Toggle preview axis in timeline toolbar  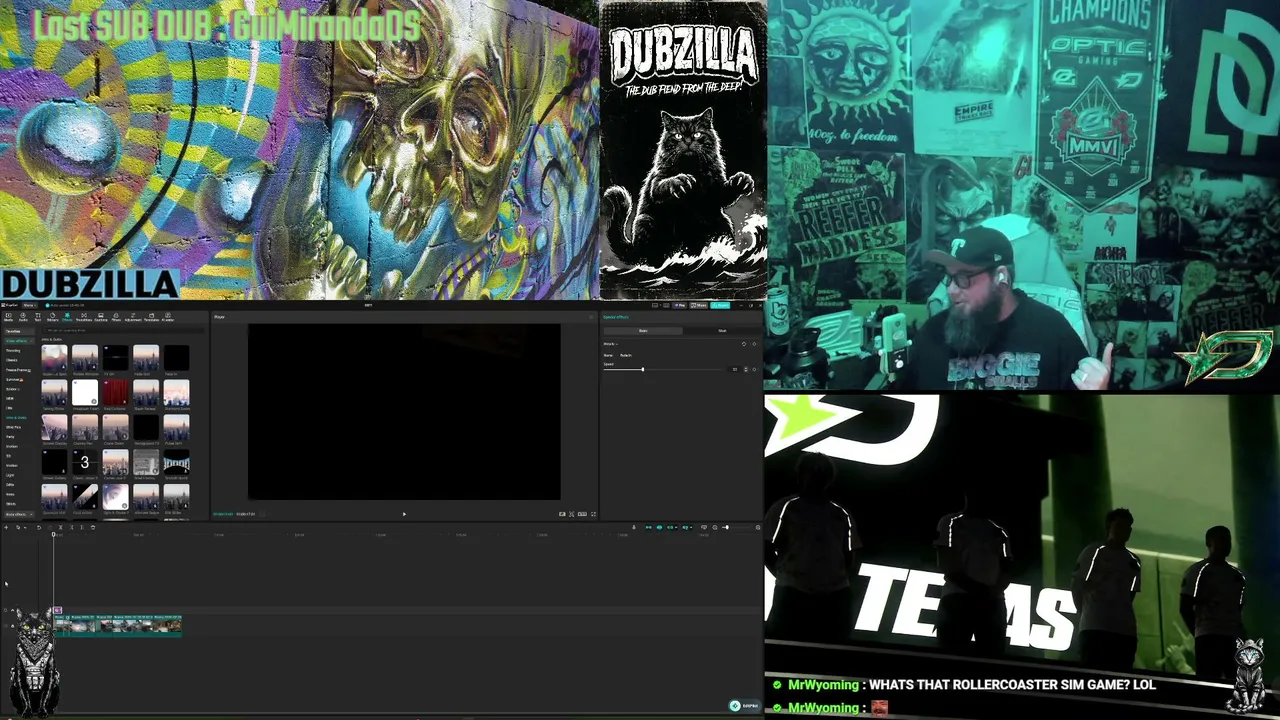pyautogui.click(x=684, y=527)
